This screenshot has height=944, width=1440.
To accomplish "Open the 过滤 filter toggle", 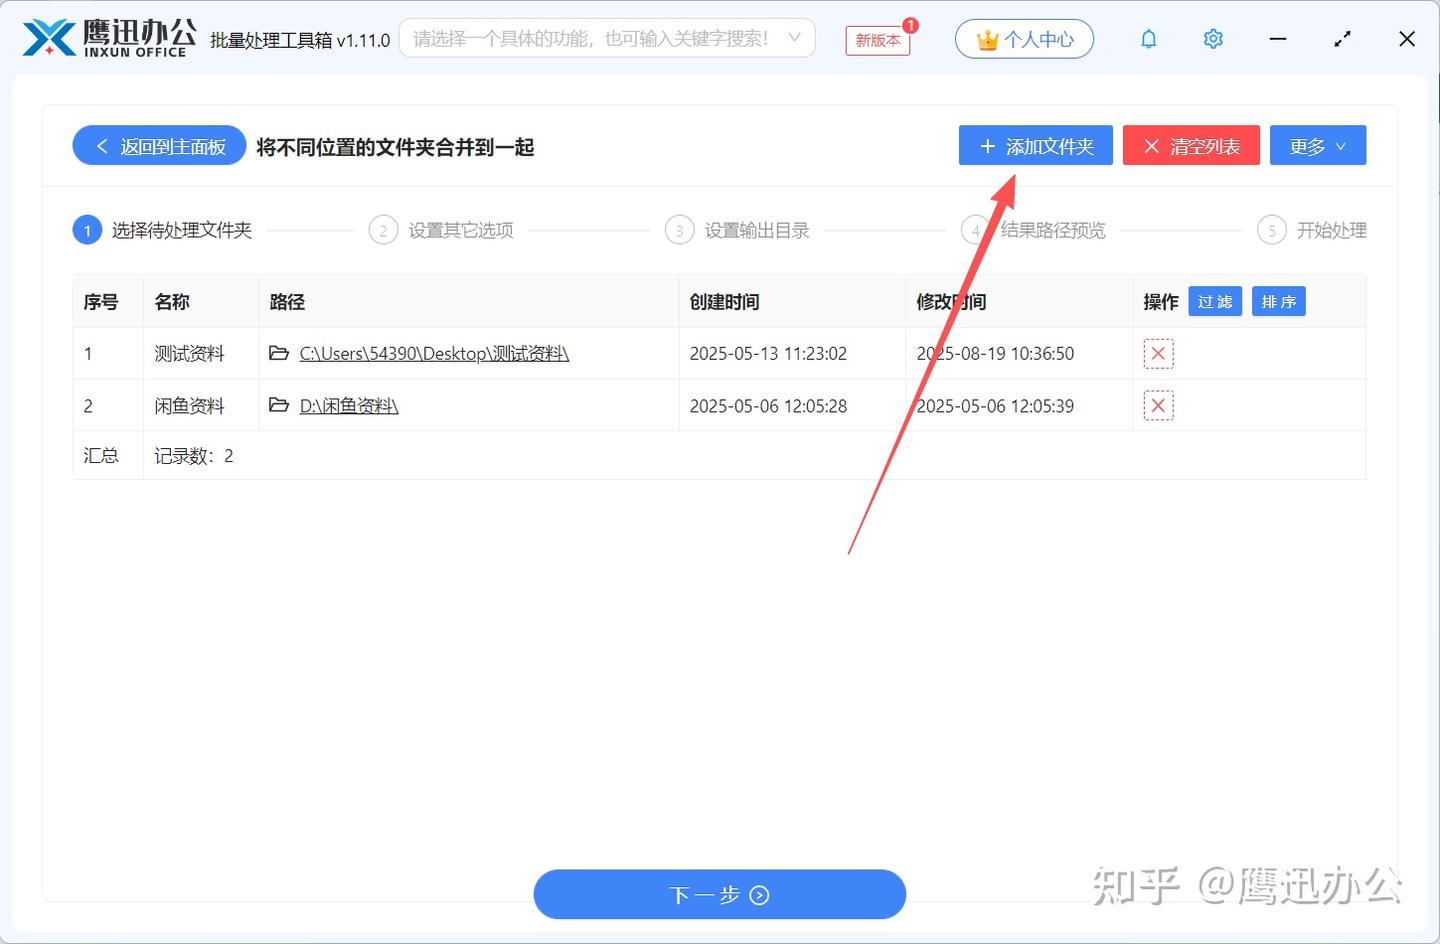I will point(1214,300).
